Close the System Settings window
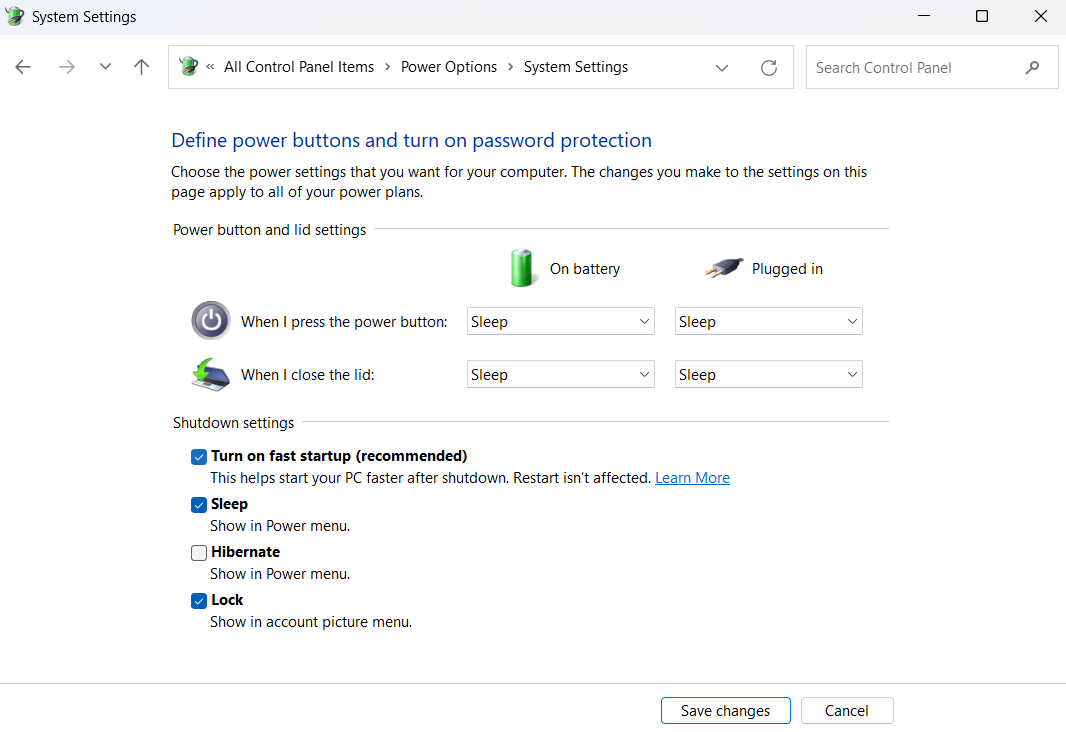This screenshot has height=732, width=1066. pyautogui.click(x=1041, y=16)
